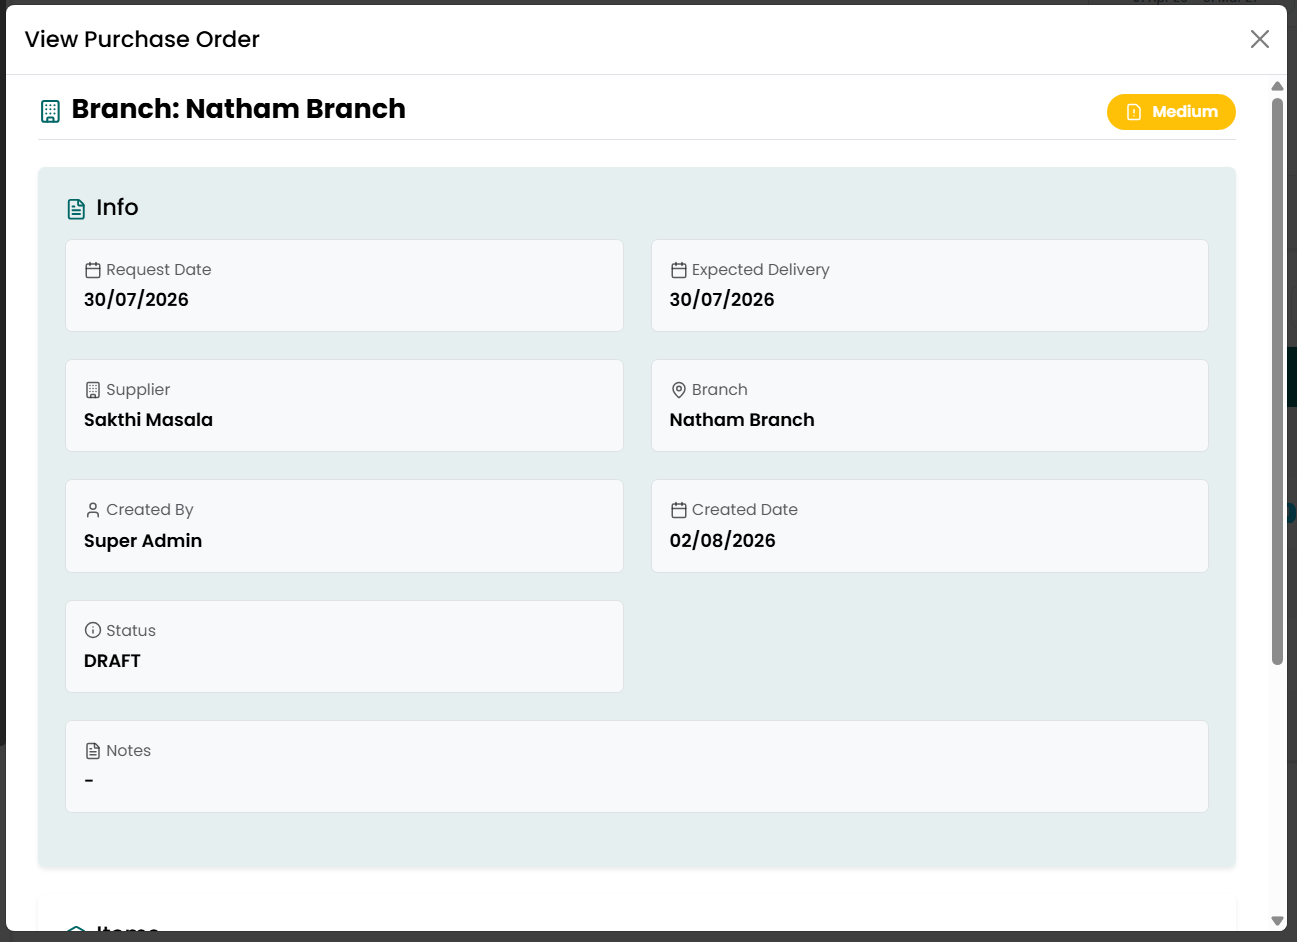This screenshot has height=942, width=1297.
Task: Select the Expected Delivery value 30/07/2026
Action: tap(722, 299)
